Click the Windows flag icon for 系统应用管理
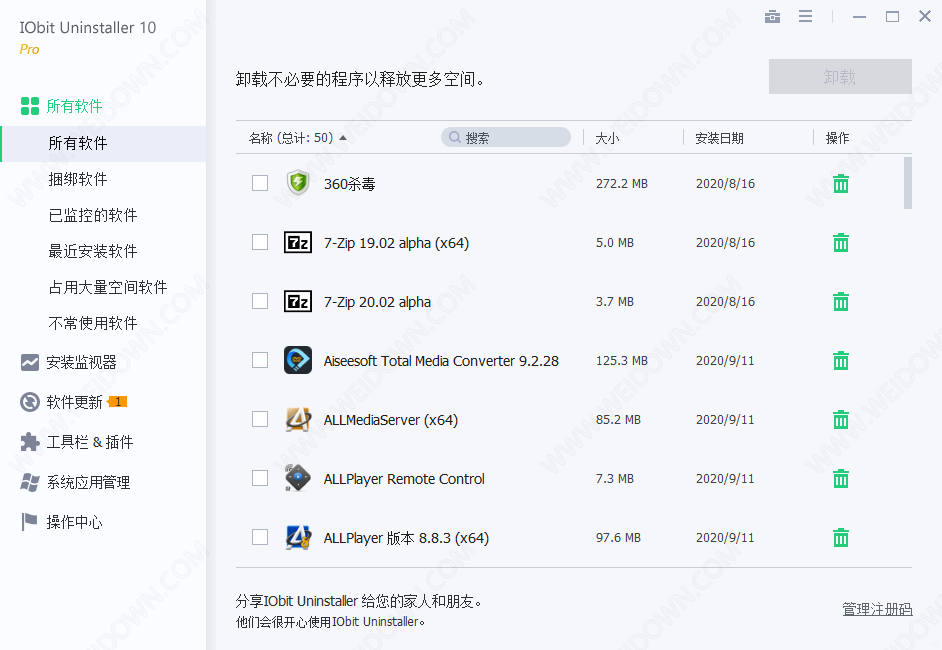 pos(29,482)
